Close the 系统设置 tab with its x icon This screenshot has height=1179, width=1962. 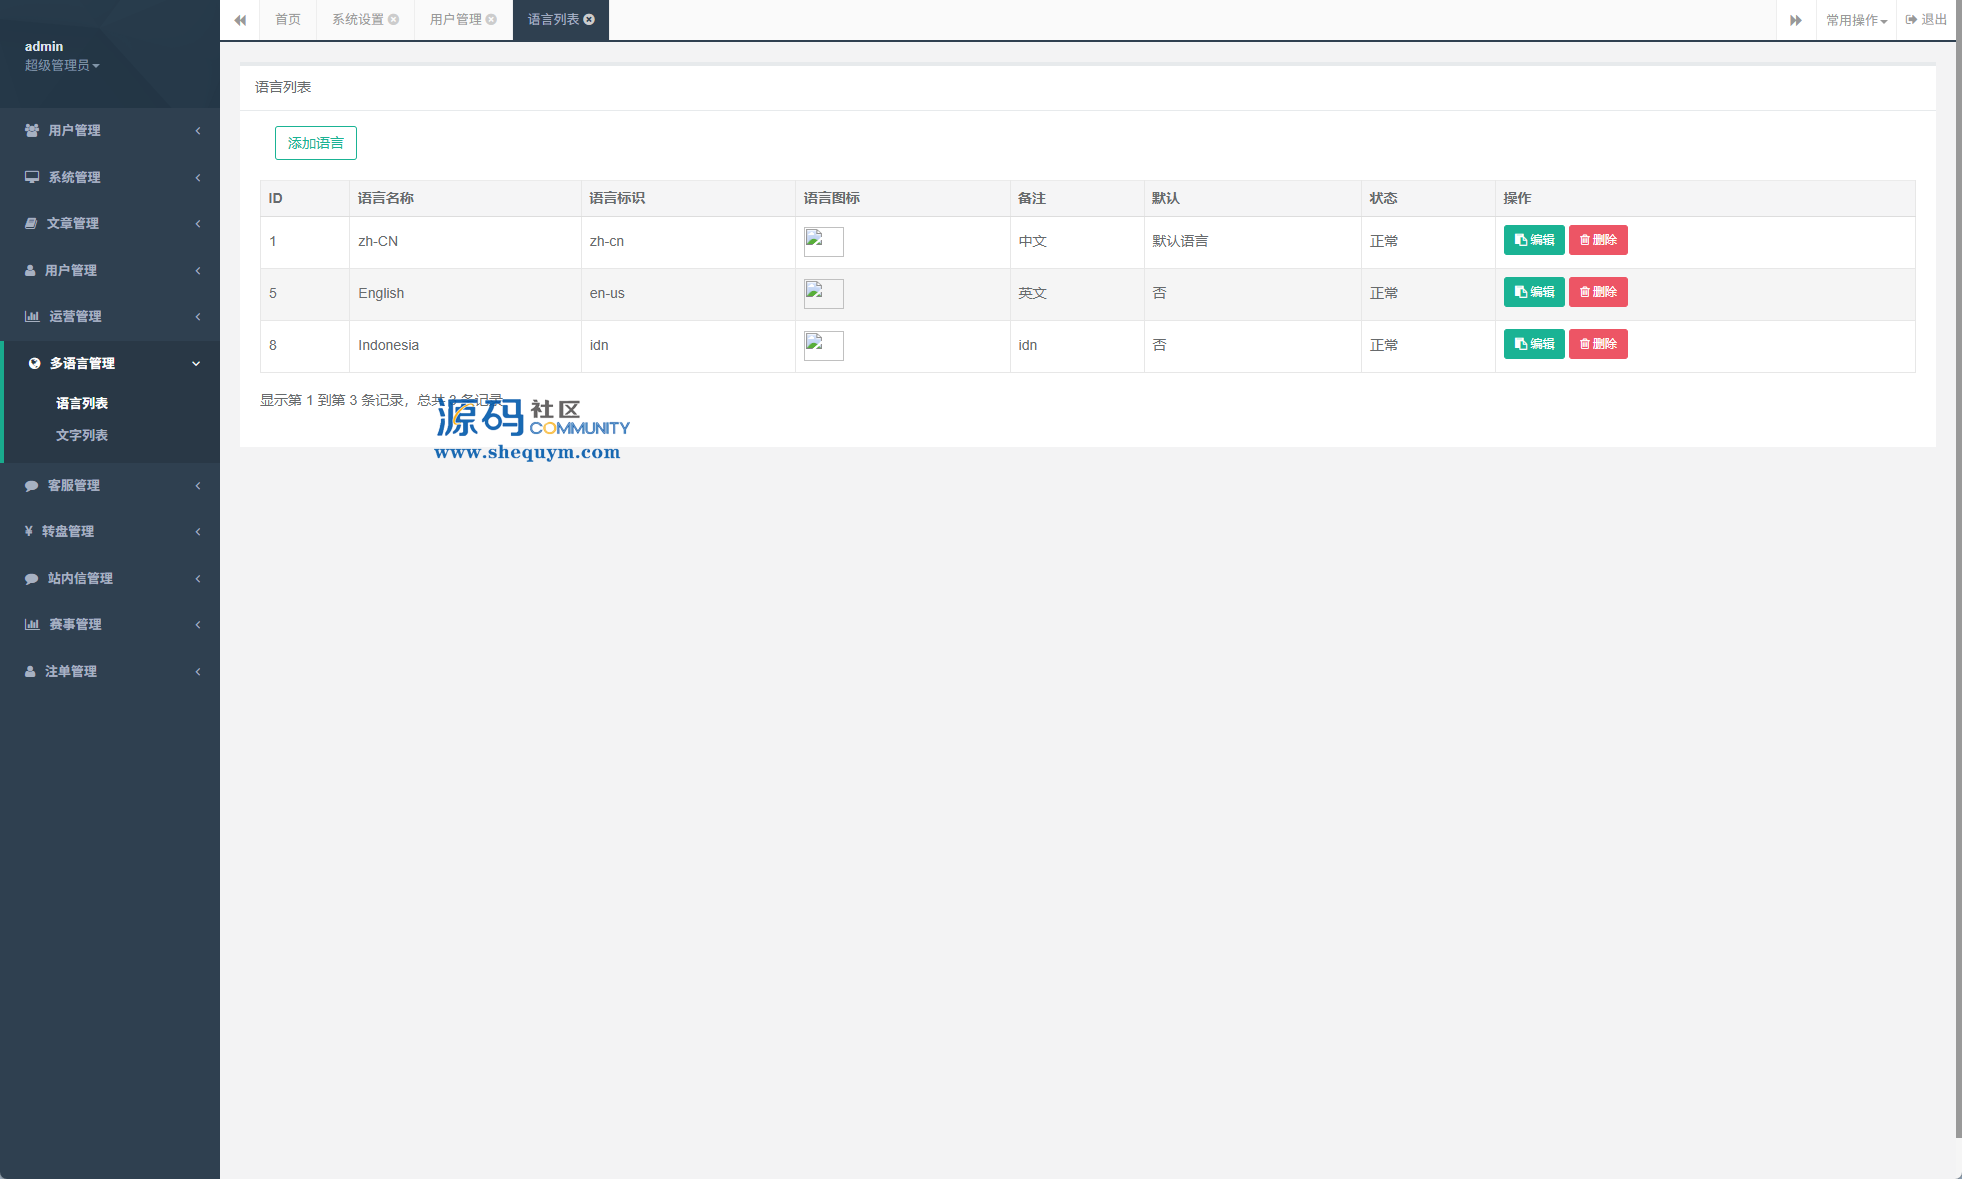394,20
